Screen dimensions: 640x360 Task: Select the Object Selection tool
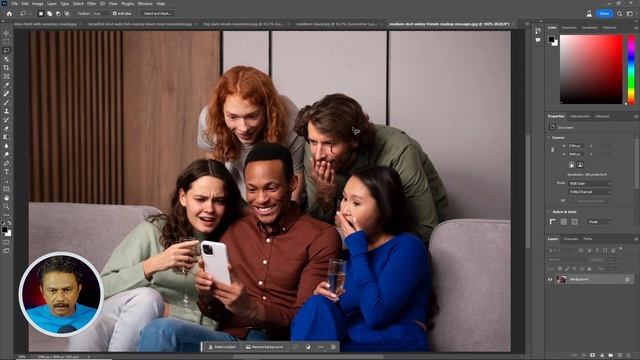(6, 59)
